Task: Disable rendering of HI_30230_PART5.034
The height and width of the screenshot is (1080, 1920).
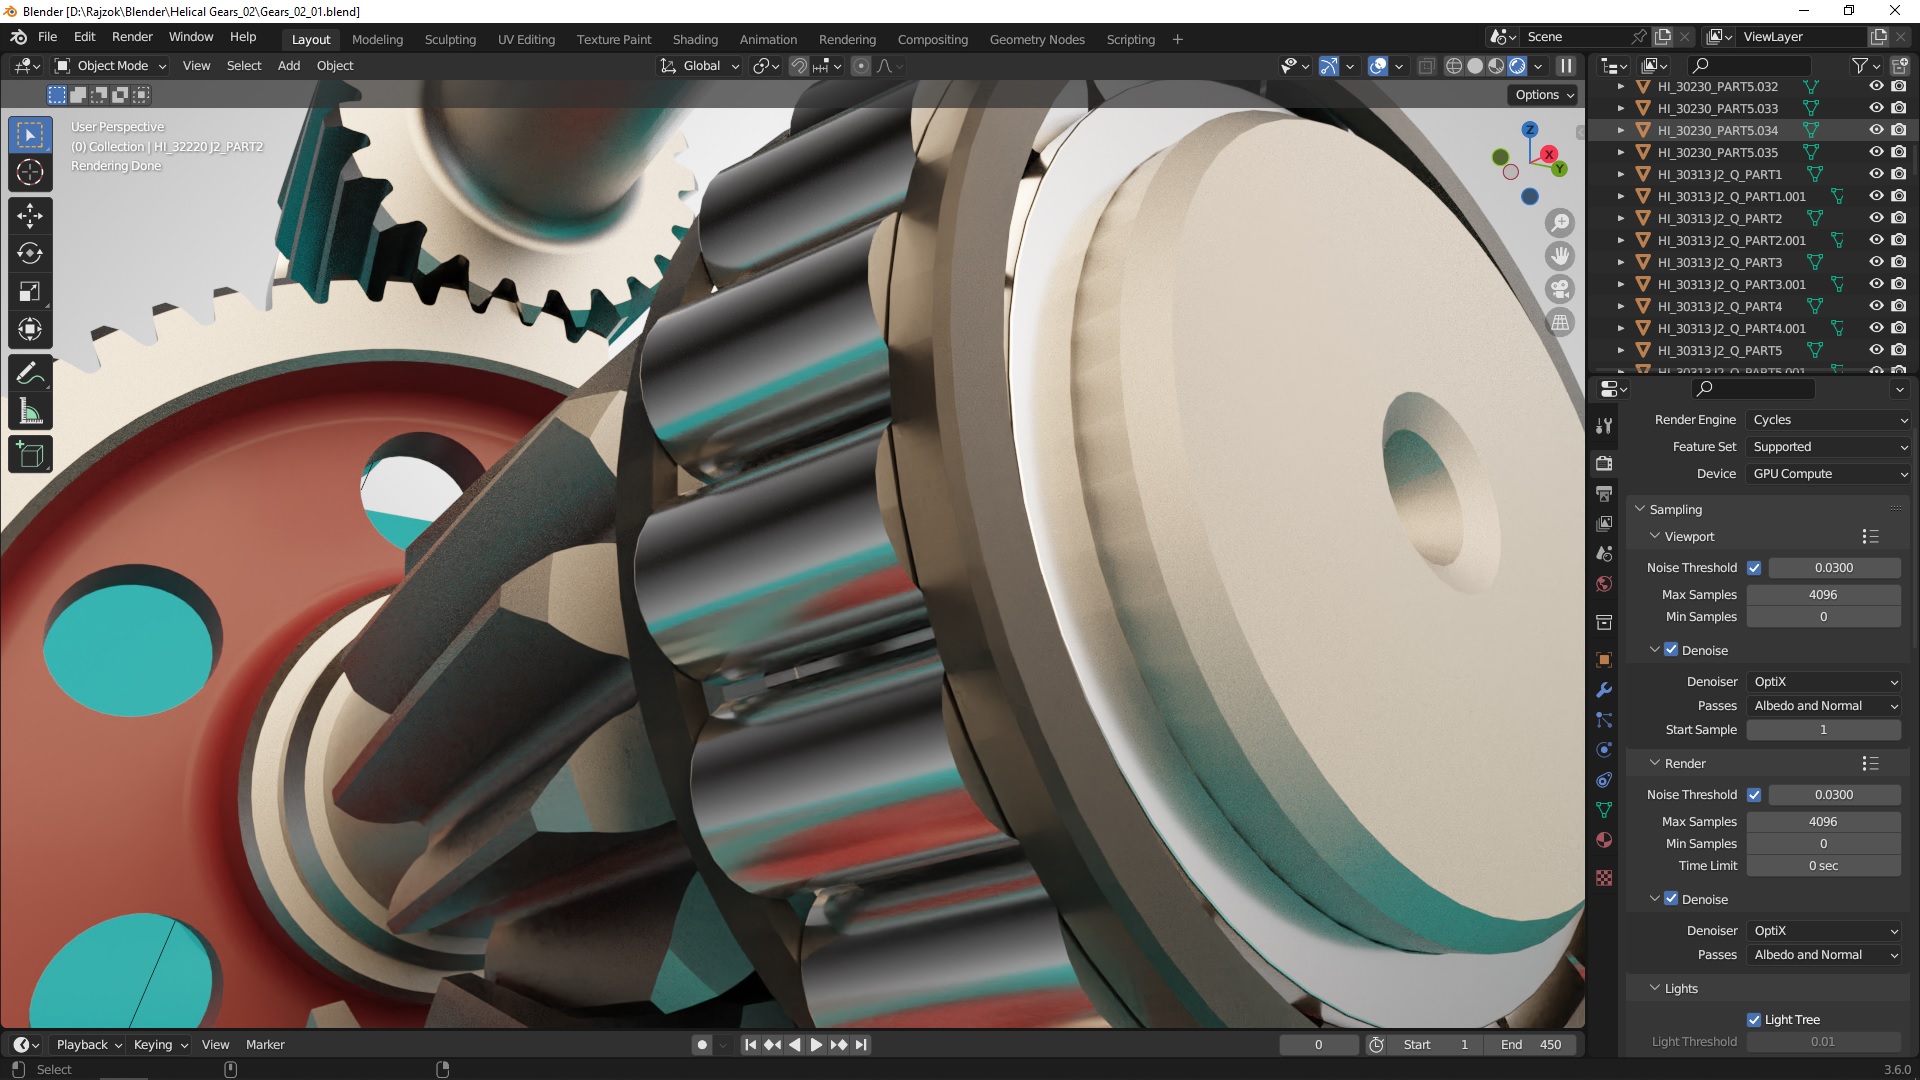Action: coord(1899,131)
